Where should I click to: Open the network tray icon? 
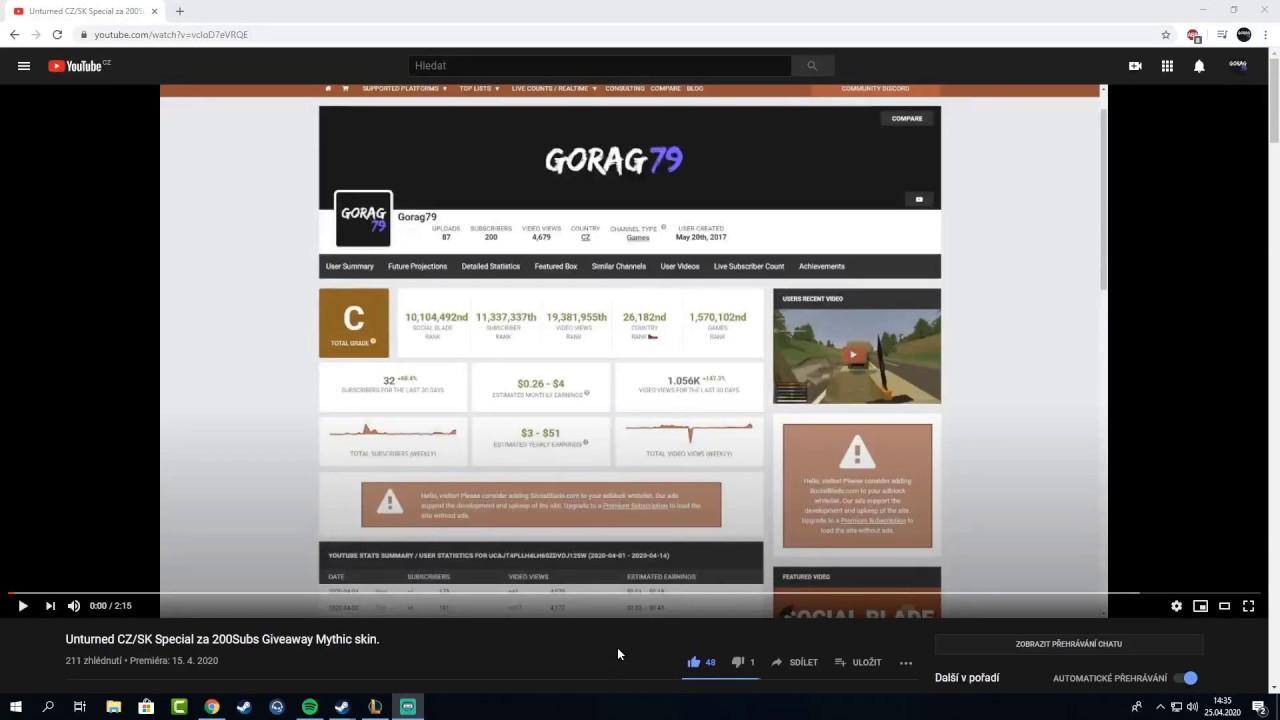(x=1176, y=707)
